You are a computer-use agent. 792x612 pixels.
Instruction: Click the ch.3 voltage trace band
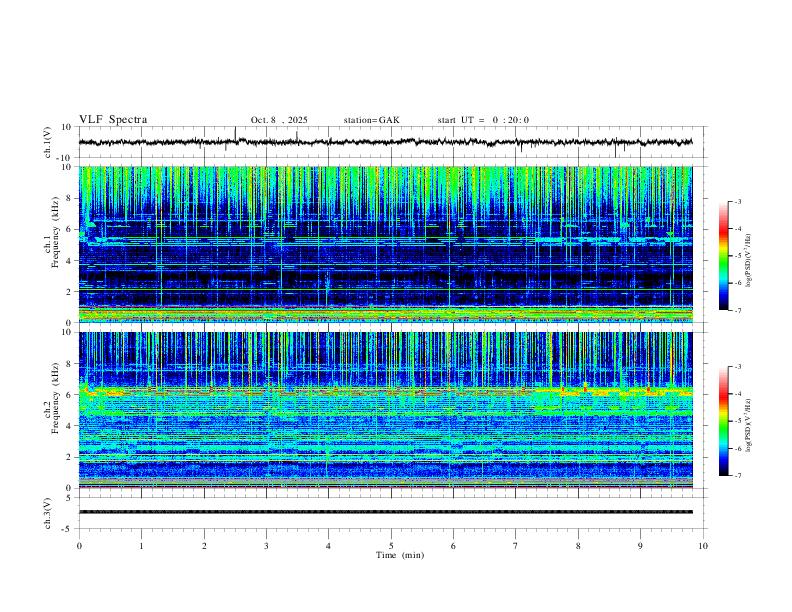pyautogui.click(x=385, y=512)
